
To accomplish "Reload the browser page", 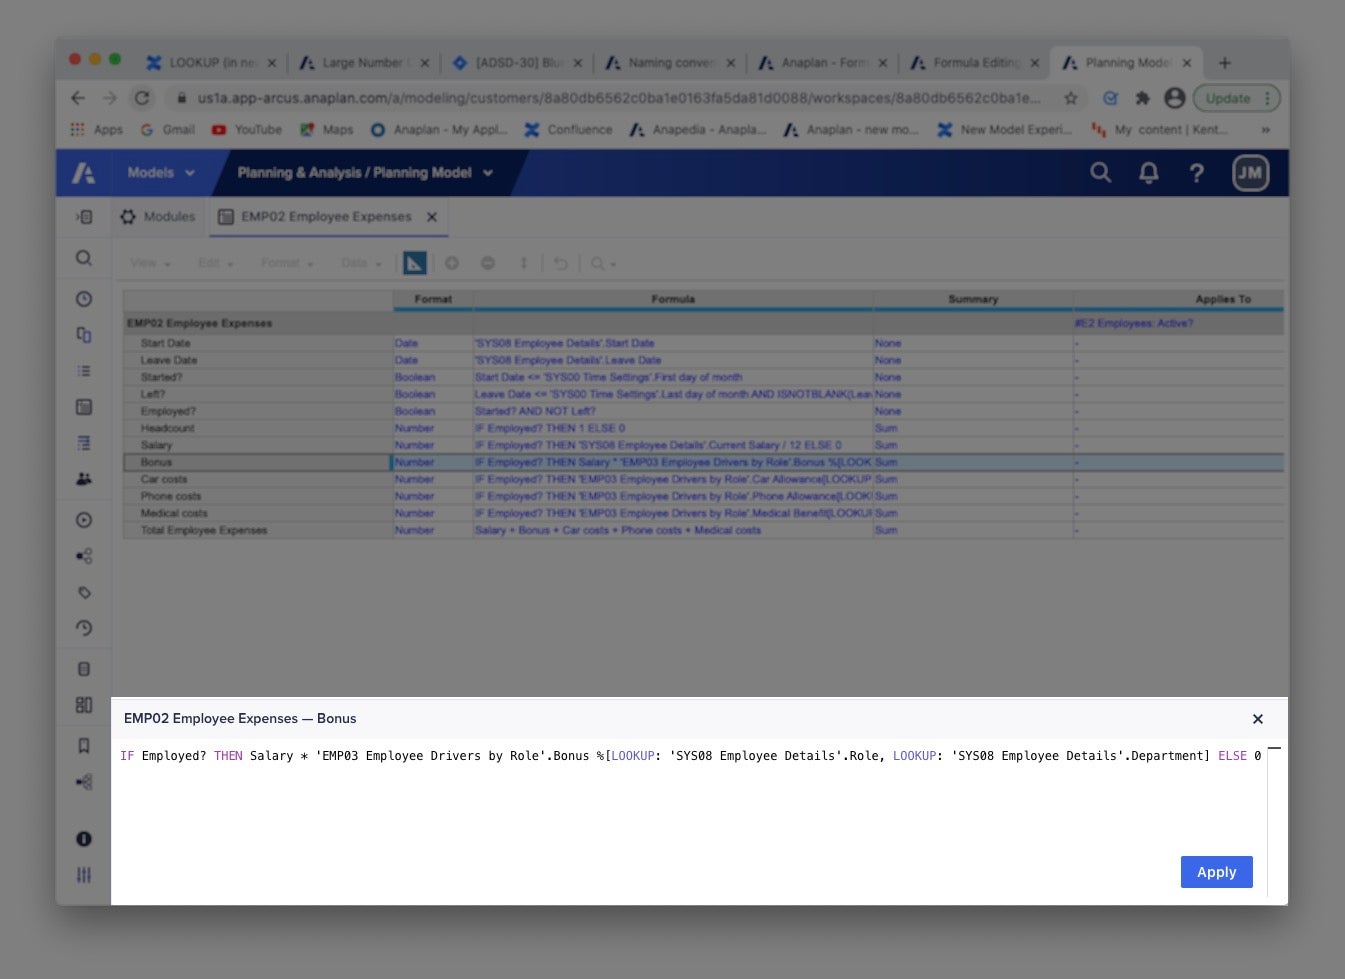I will pos(142,98).
